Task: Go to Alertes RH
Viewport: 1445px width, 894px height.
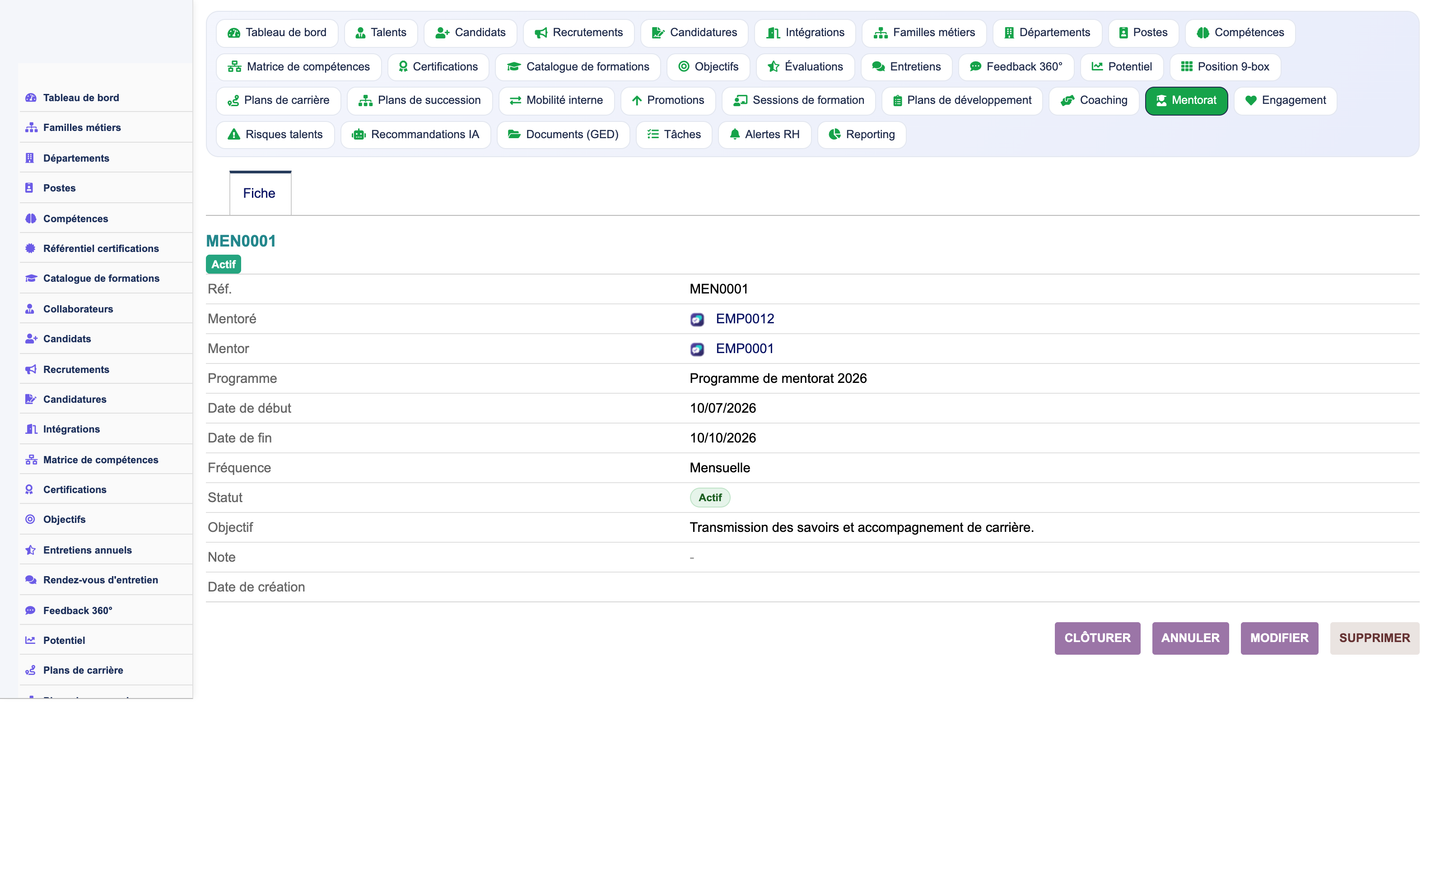Action: tap(765, 135)
